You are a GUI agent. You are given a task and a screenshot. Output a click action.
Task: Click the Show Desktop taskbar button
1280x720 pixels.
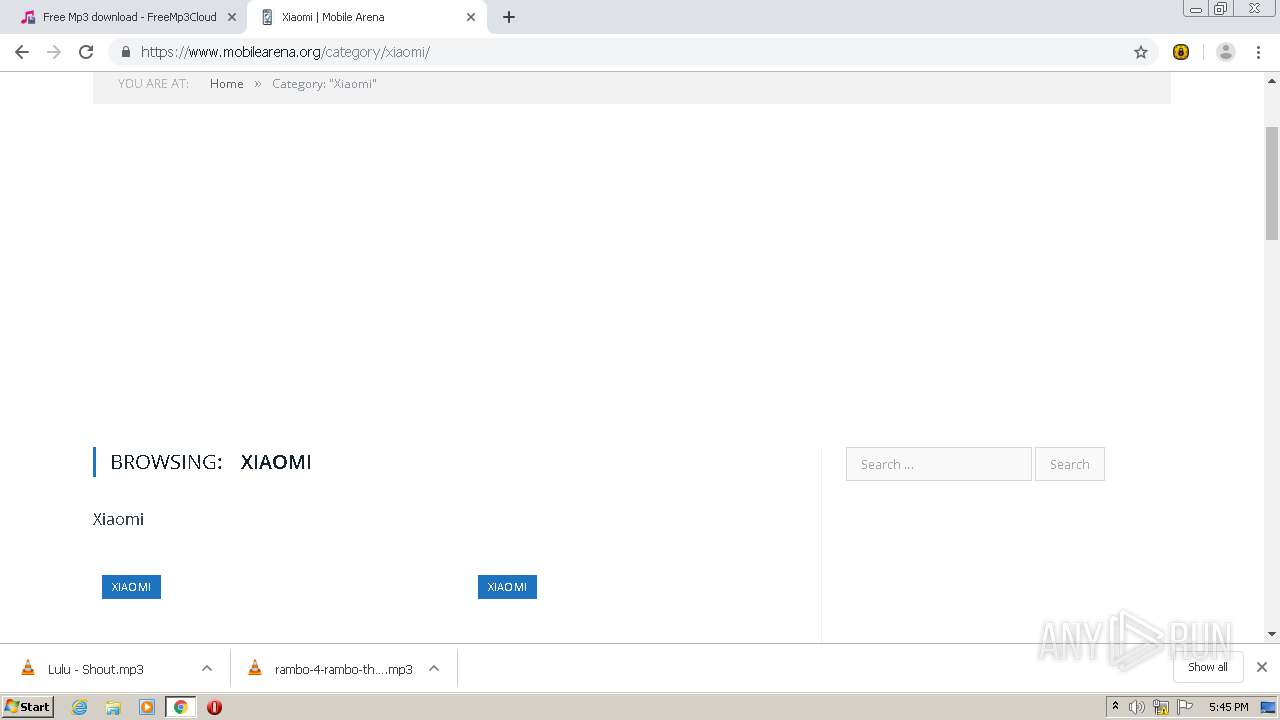coord(1268,707)
